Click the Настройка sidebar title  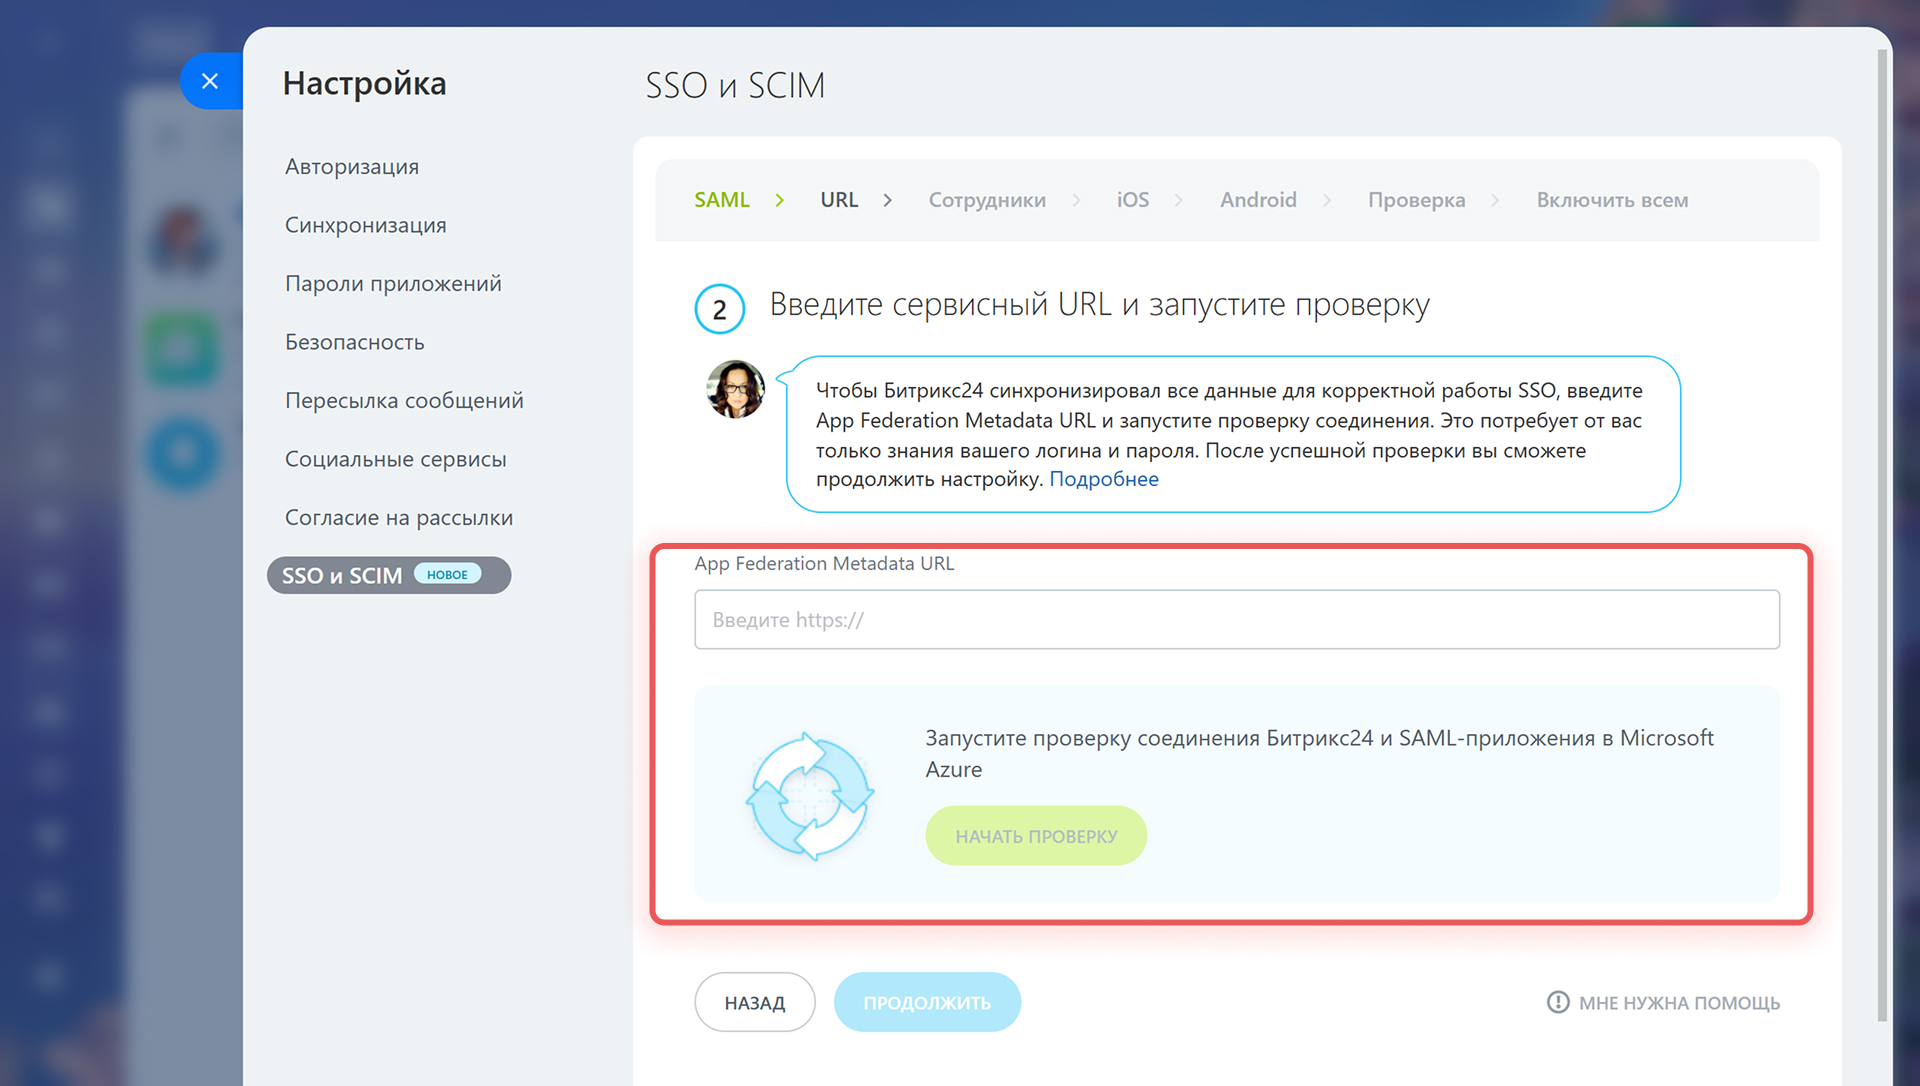364,83
